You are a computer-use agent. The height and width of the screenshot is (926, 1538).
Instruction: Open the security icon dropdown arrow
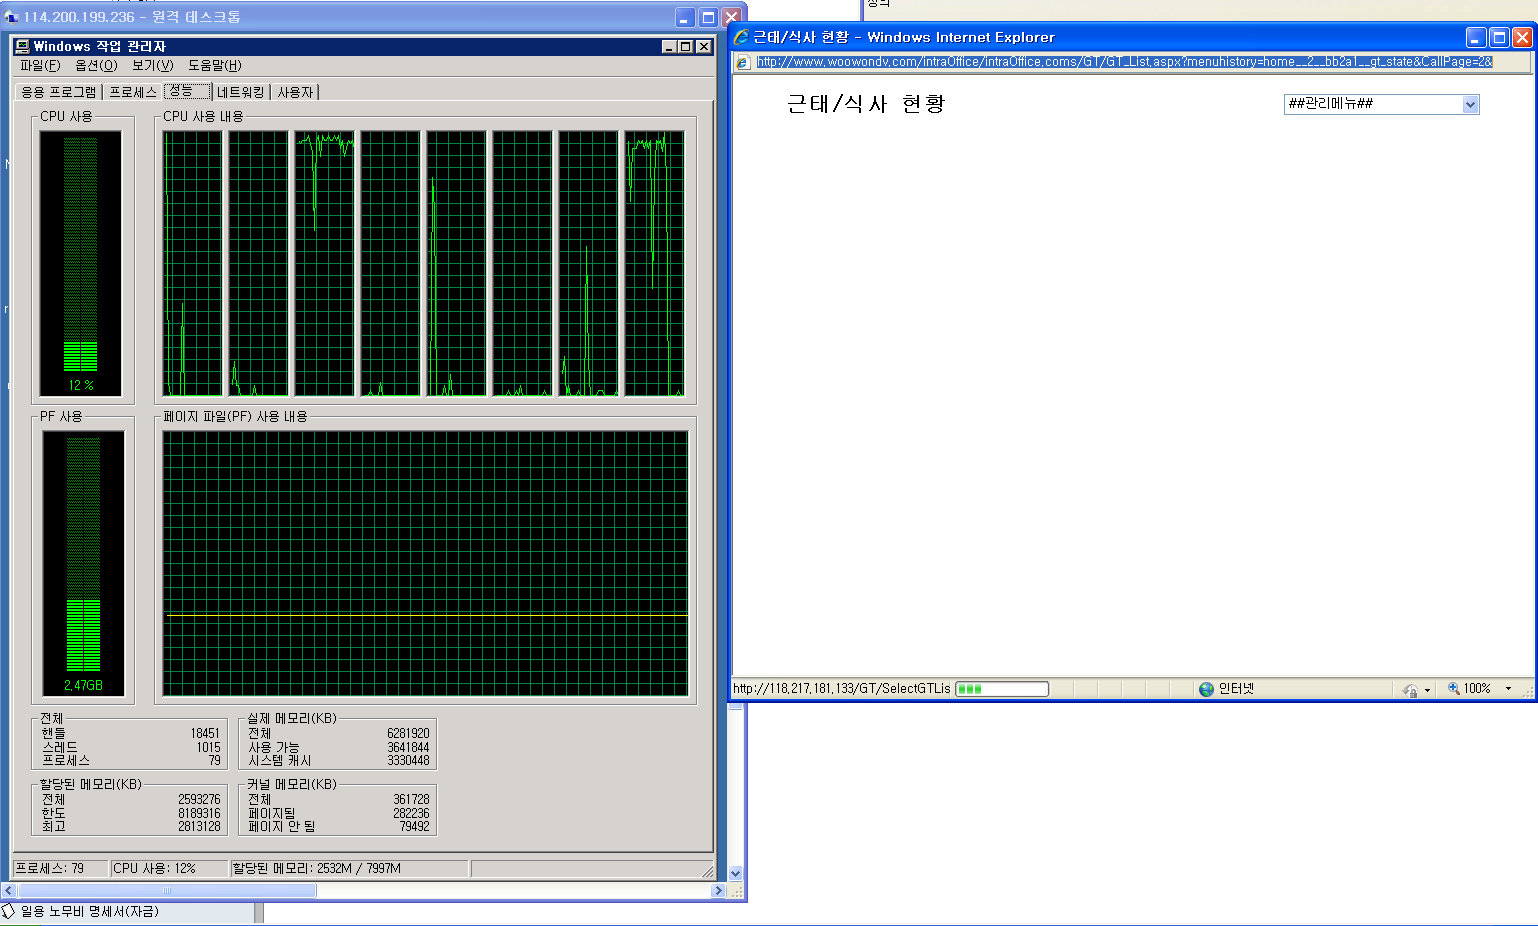pyautogui.click(x=1427, y=690)
